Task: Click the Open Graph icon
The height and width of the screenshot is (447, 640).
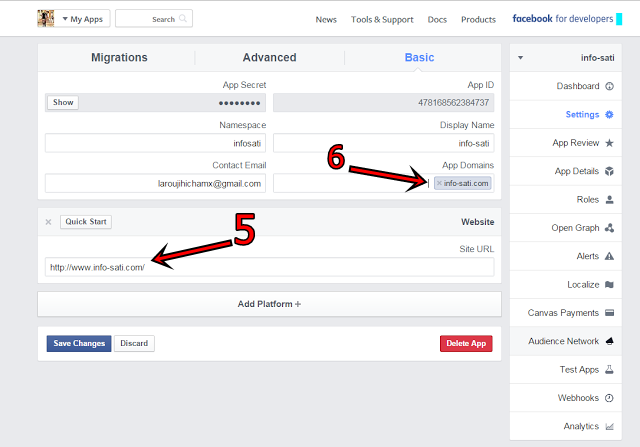Action: (609, 228)
